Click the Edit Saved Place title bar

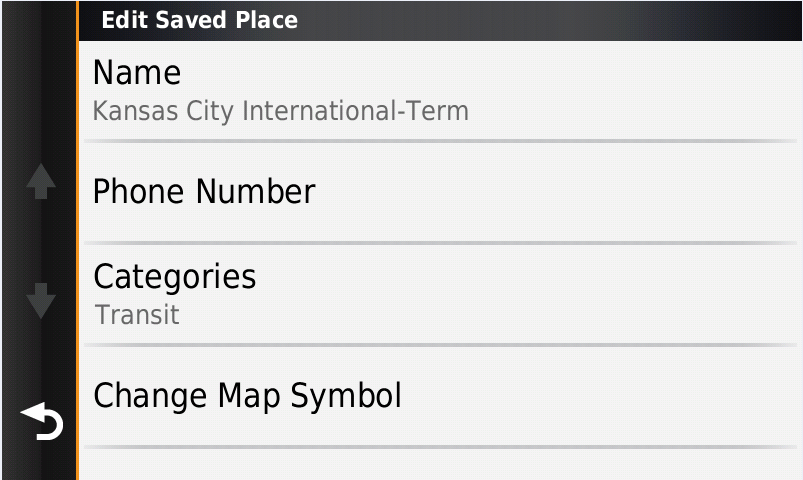(x=440, y=20)
